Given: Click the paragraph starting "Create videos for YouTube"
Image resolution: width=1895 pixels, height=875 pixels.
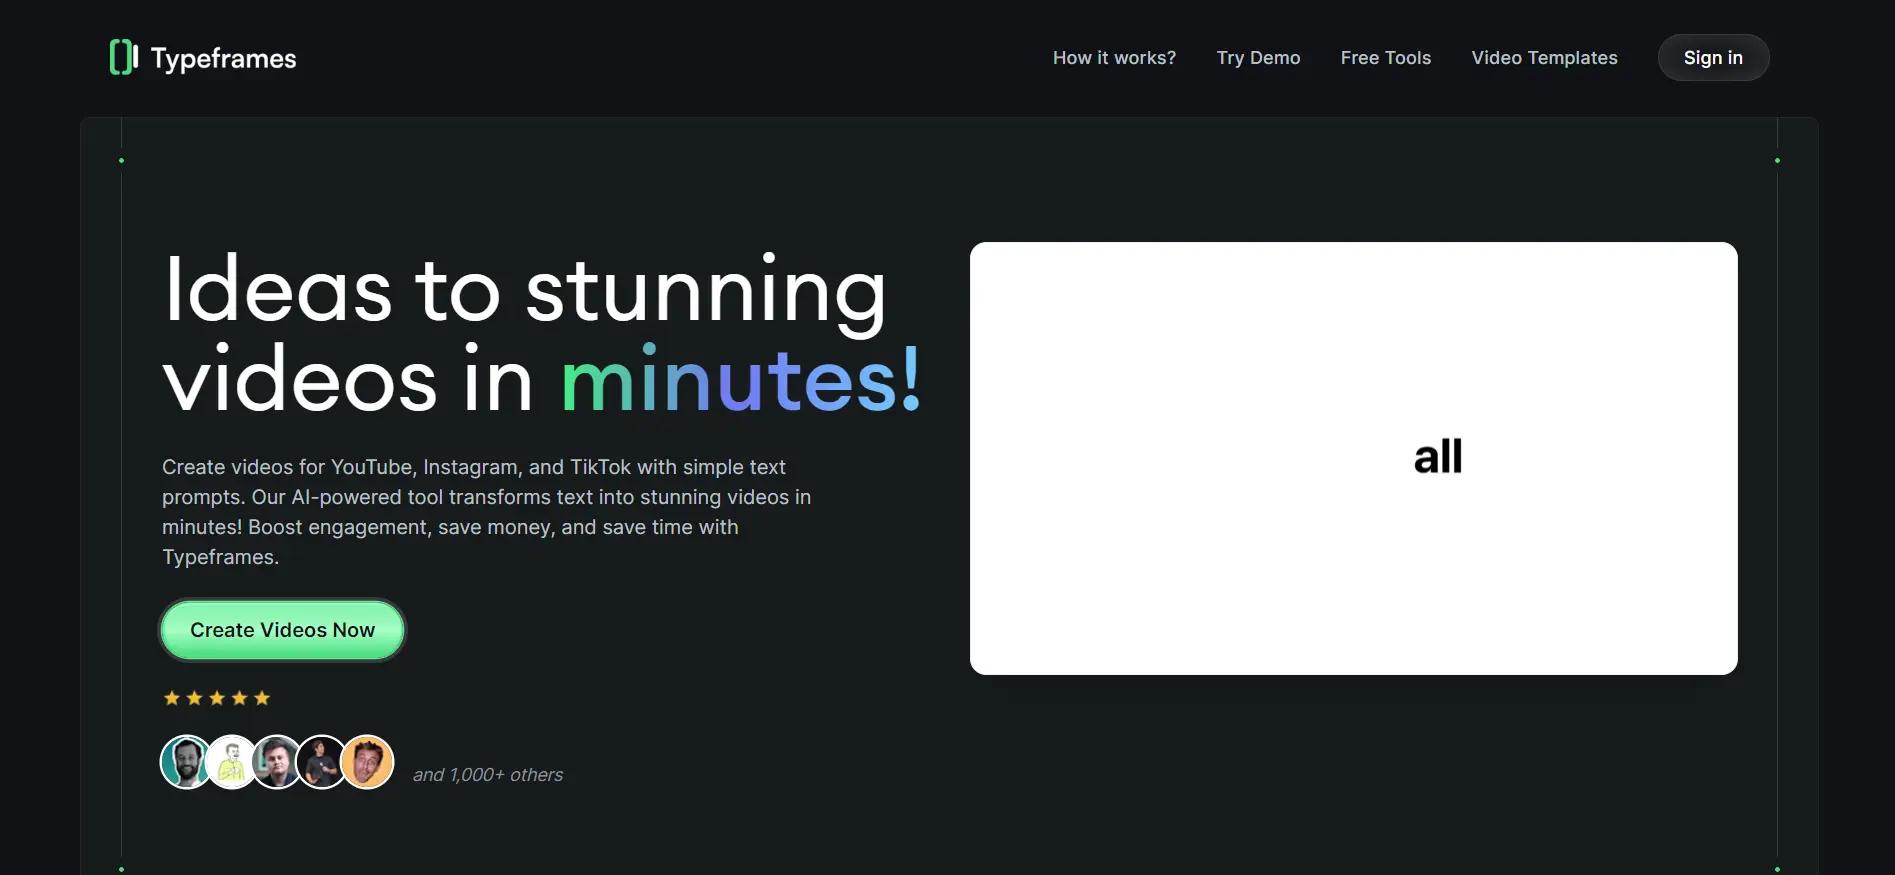Looking at the screenshot, I should point(487,512).
